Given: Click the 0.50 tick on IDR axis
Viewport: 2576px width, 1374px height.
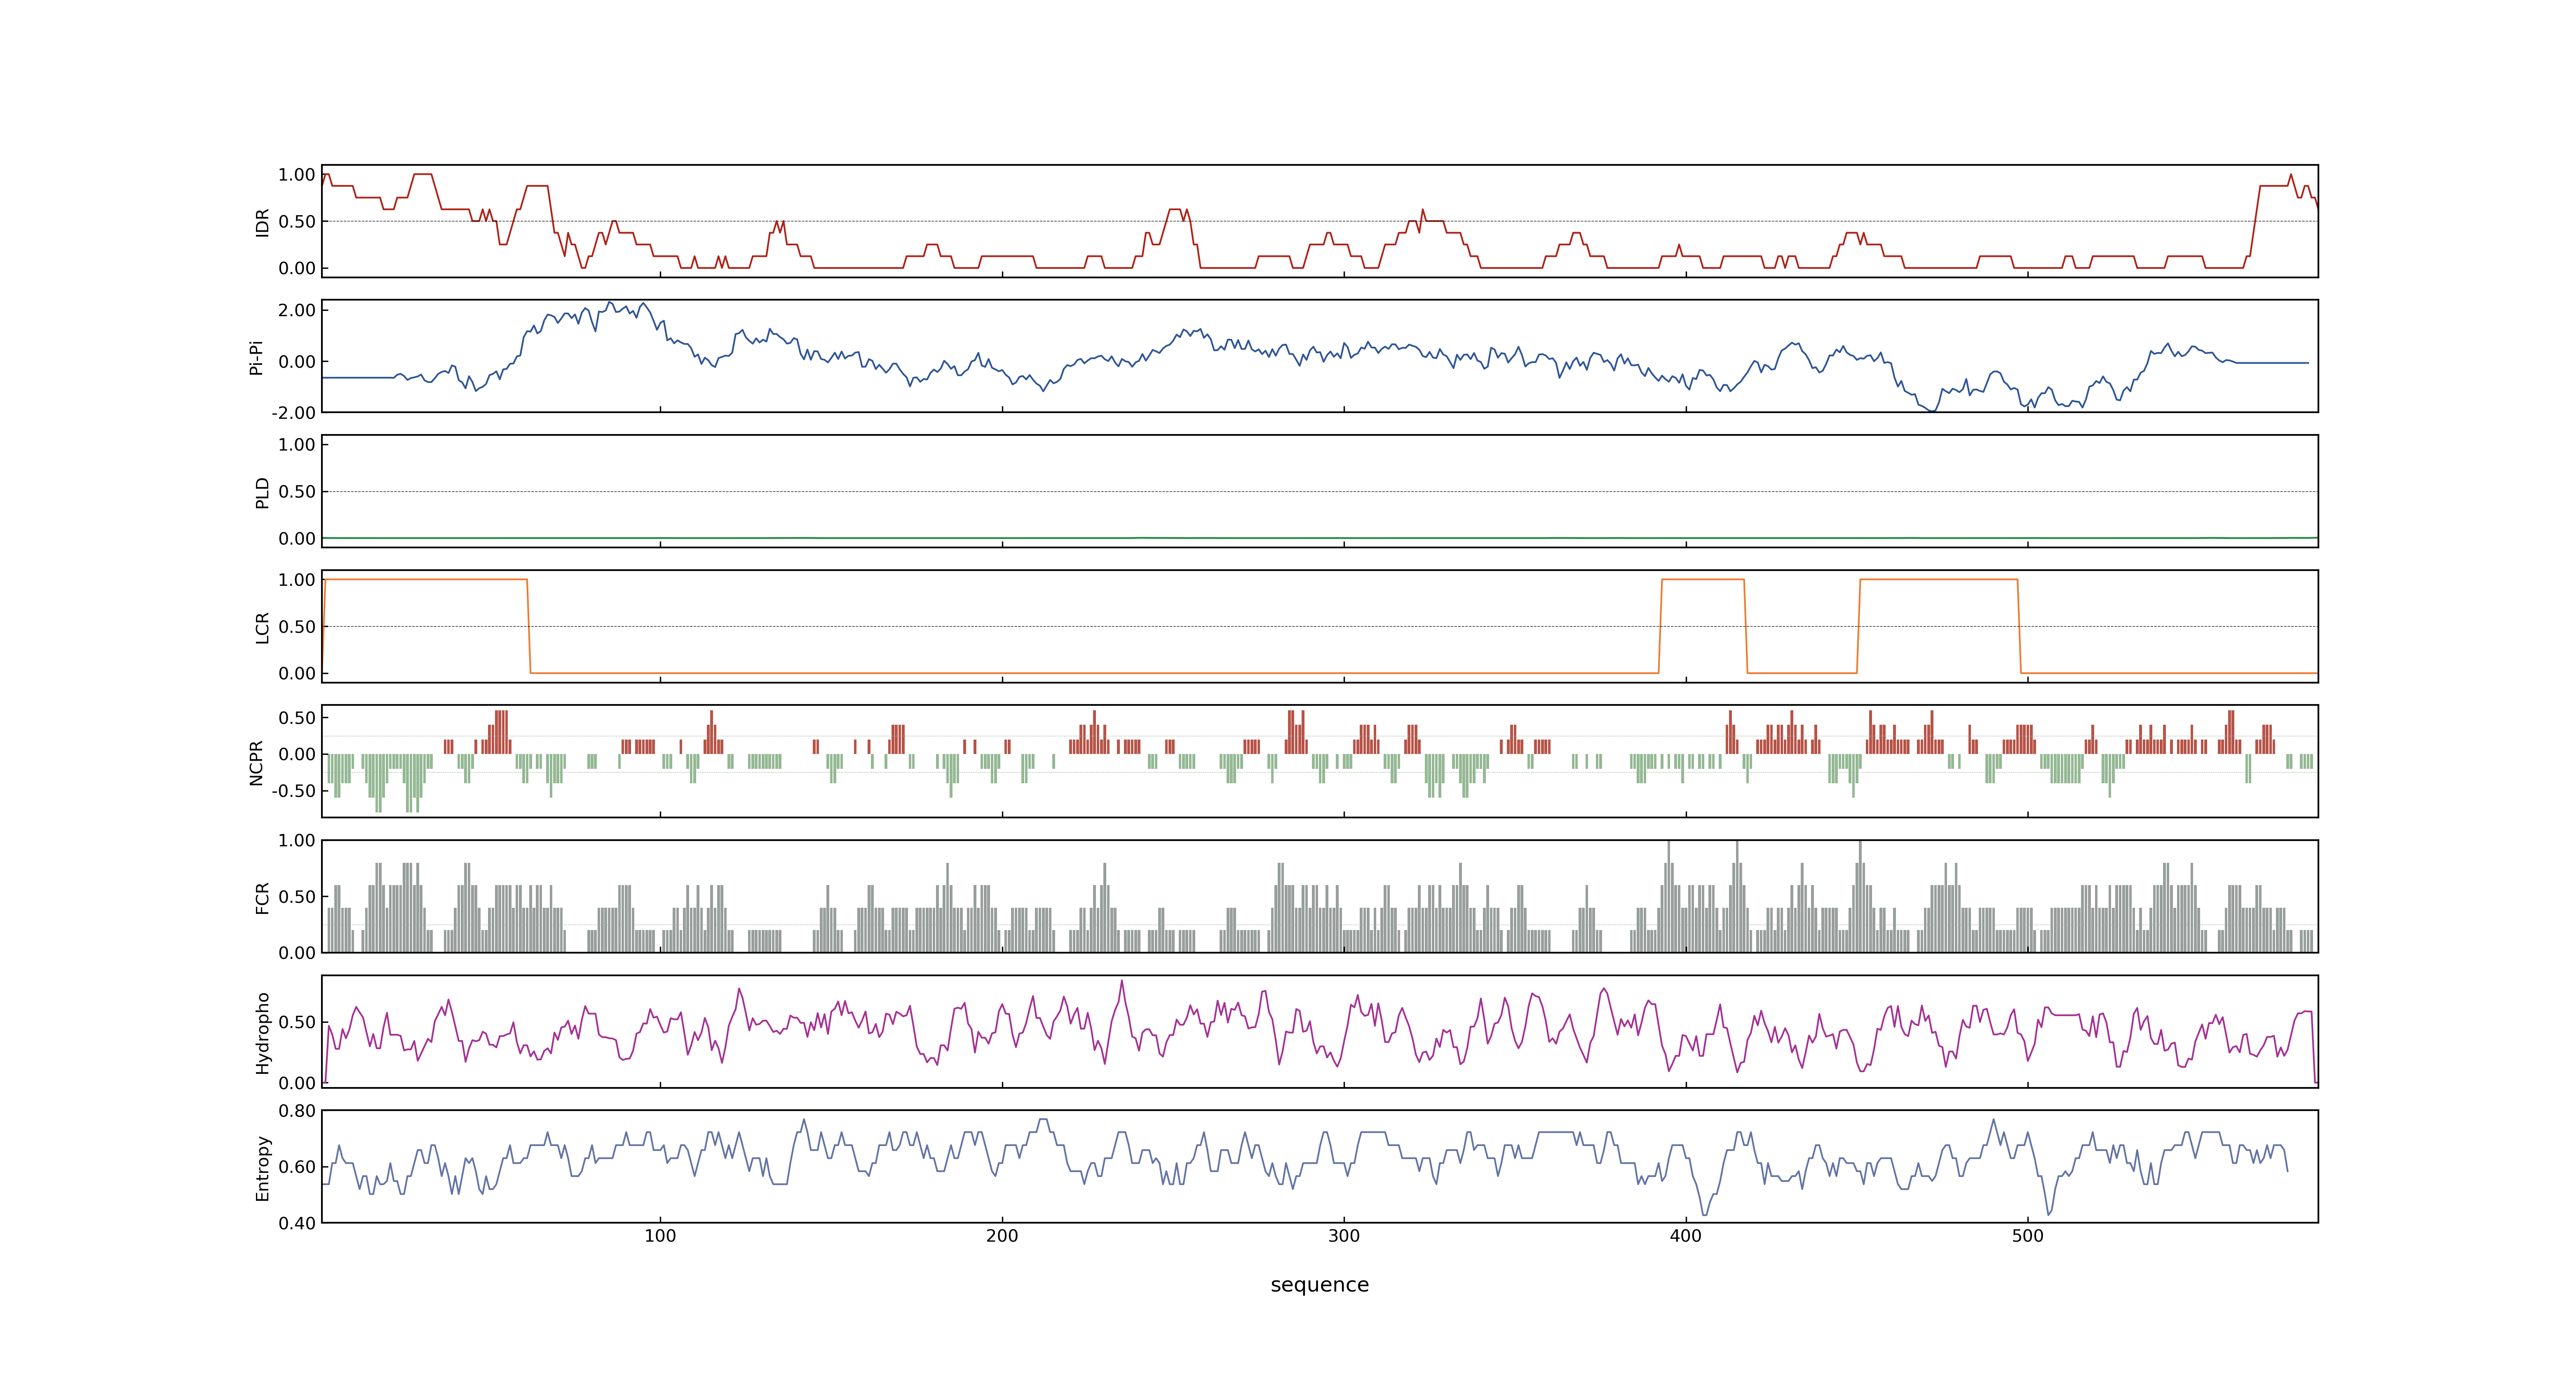Looking at the screenshot, I should (x=297, y=222).
